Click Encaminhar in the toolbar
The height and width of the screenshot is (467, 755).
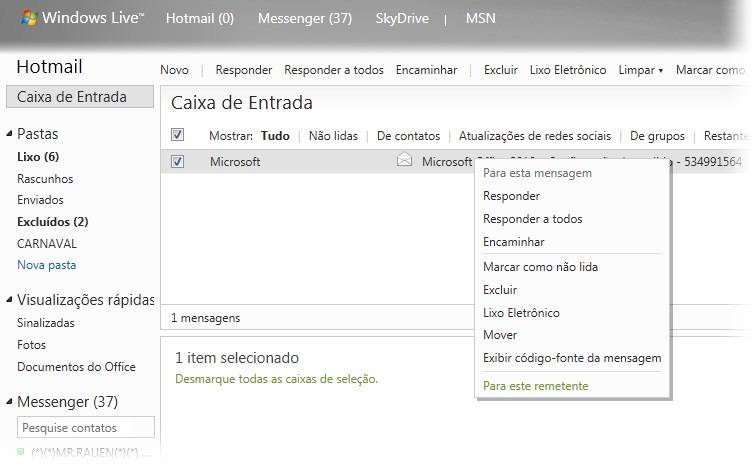coord(427,70)
